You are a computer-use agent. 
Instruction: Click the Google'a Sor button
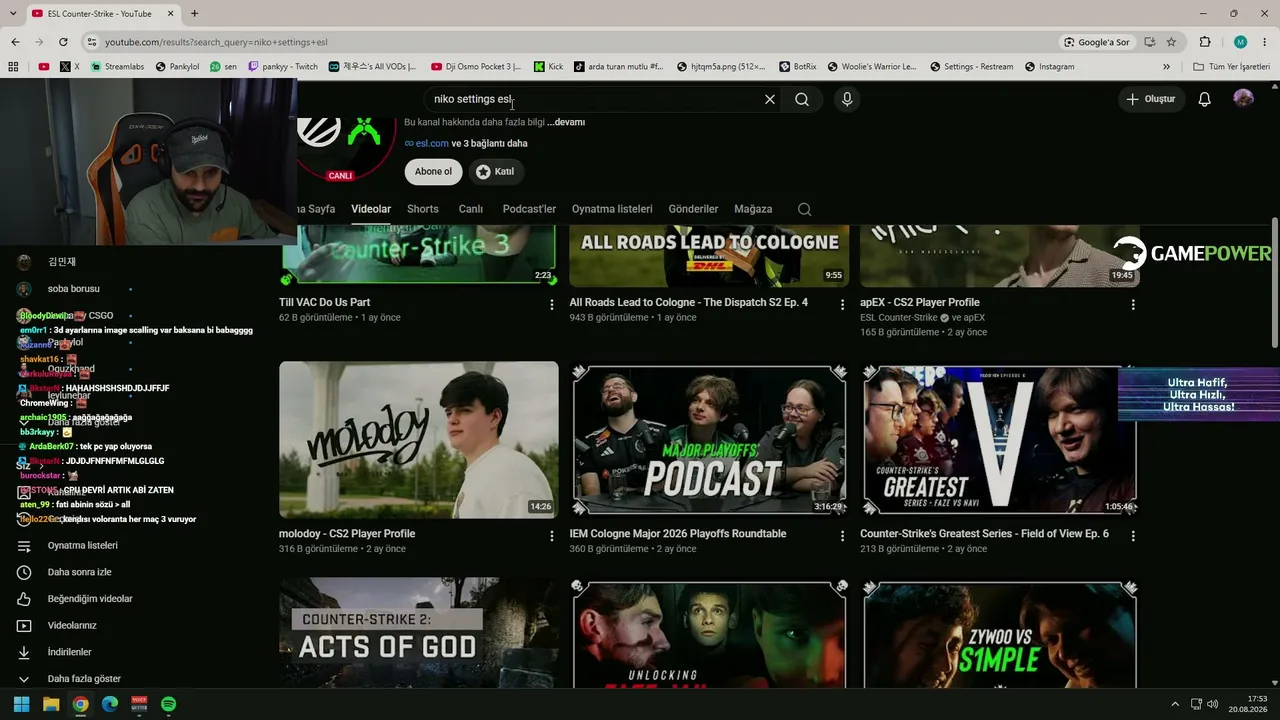coord(1097,42)
